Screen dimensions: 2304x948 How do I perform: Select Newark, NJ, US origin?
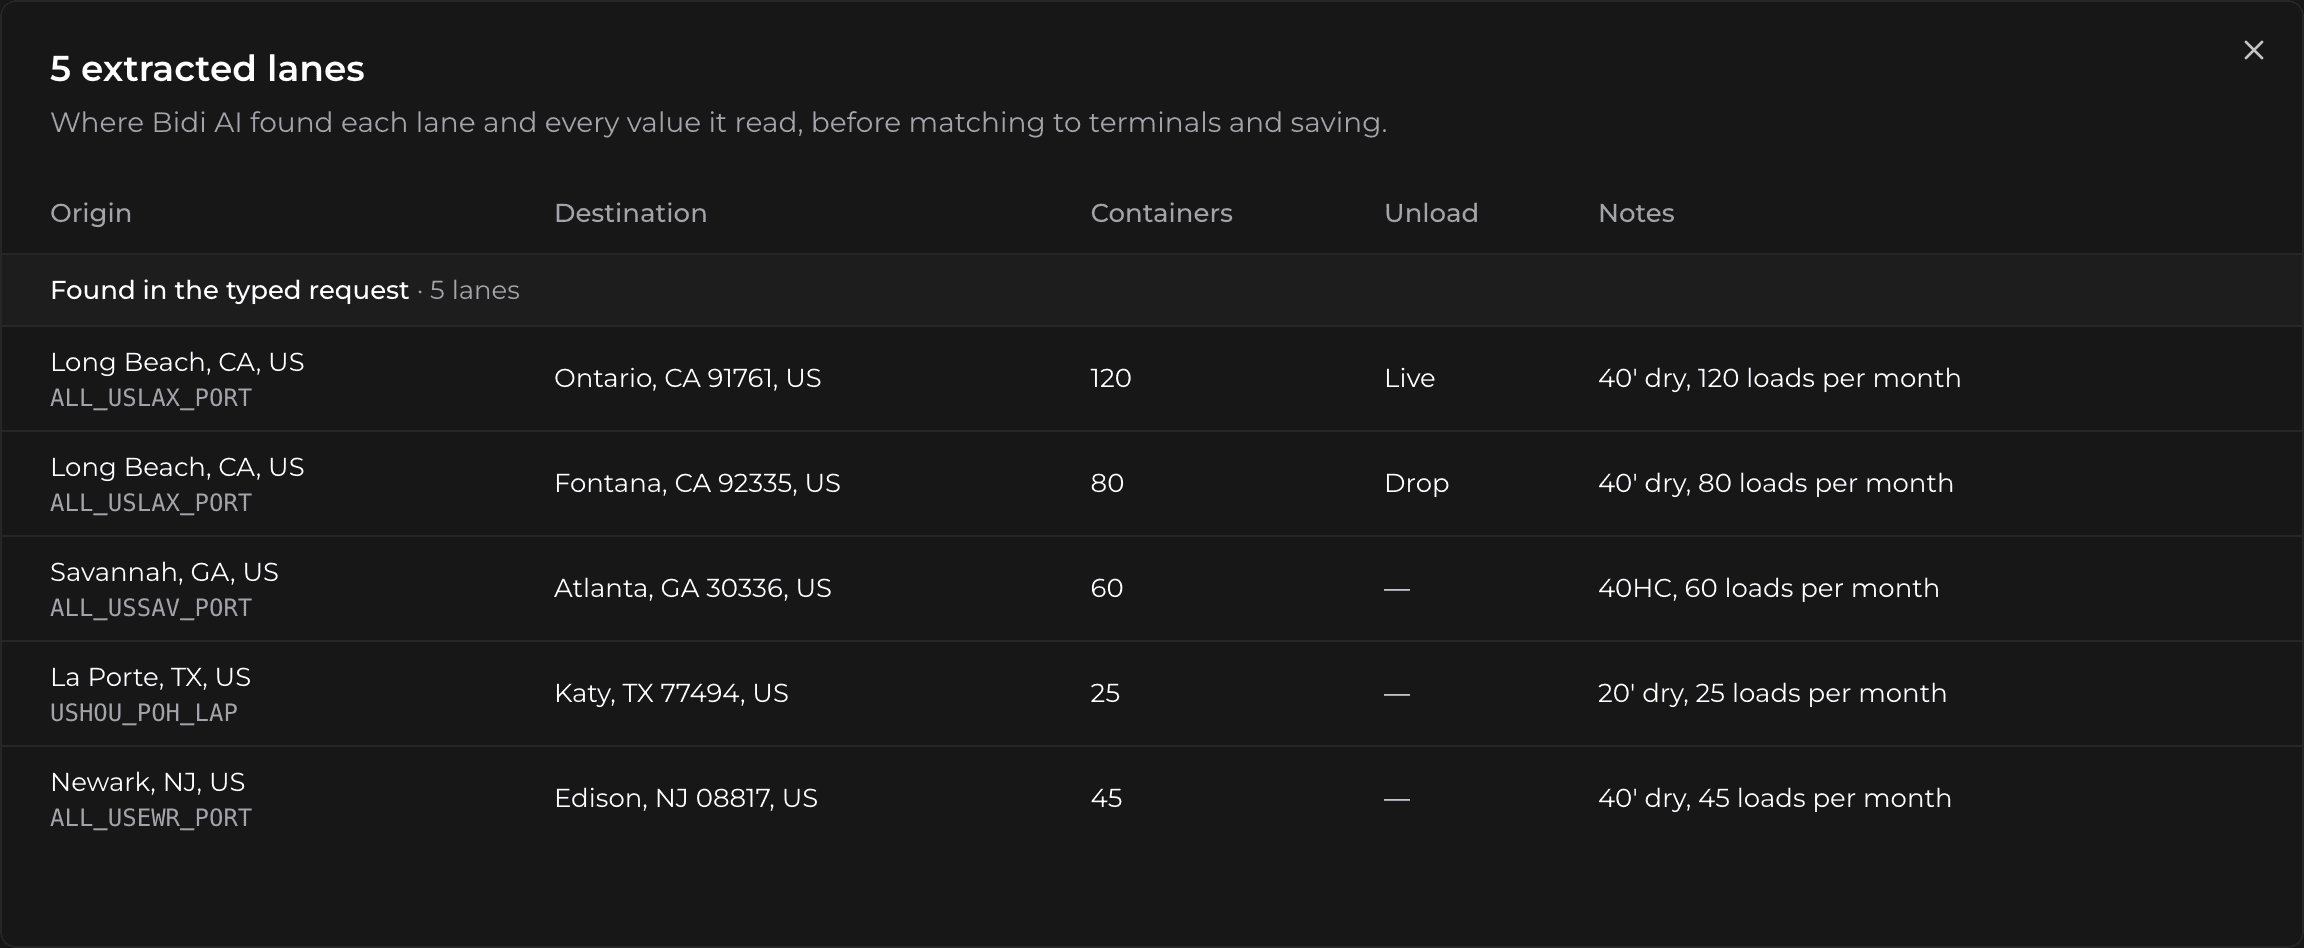(x=147, y=782)
